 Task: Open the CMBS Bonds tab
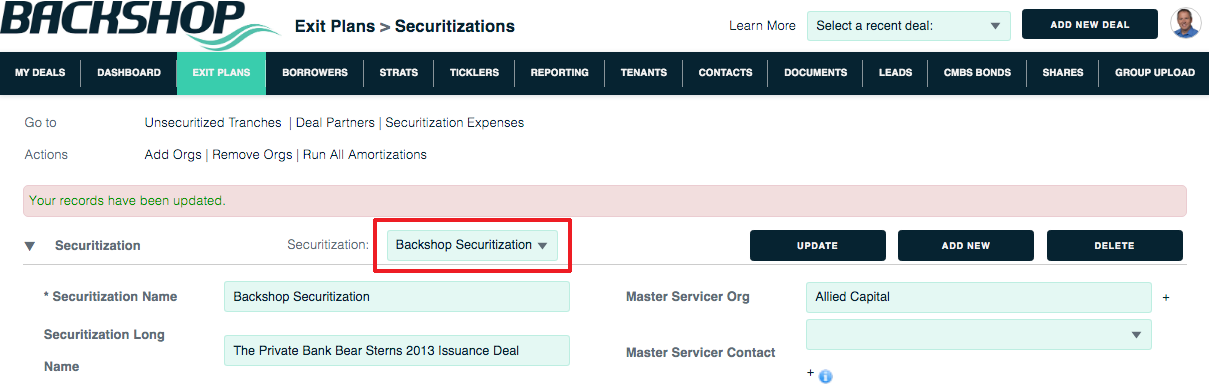(977, 73)
